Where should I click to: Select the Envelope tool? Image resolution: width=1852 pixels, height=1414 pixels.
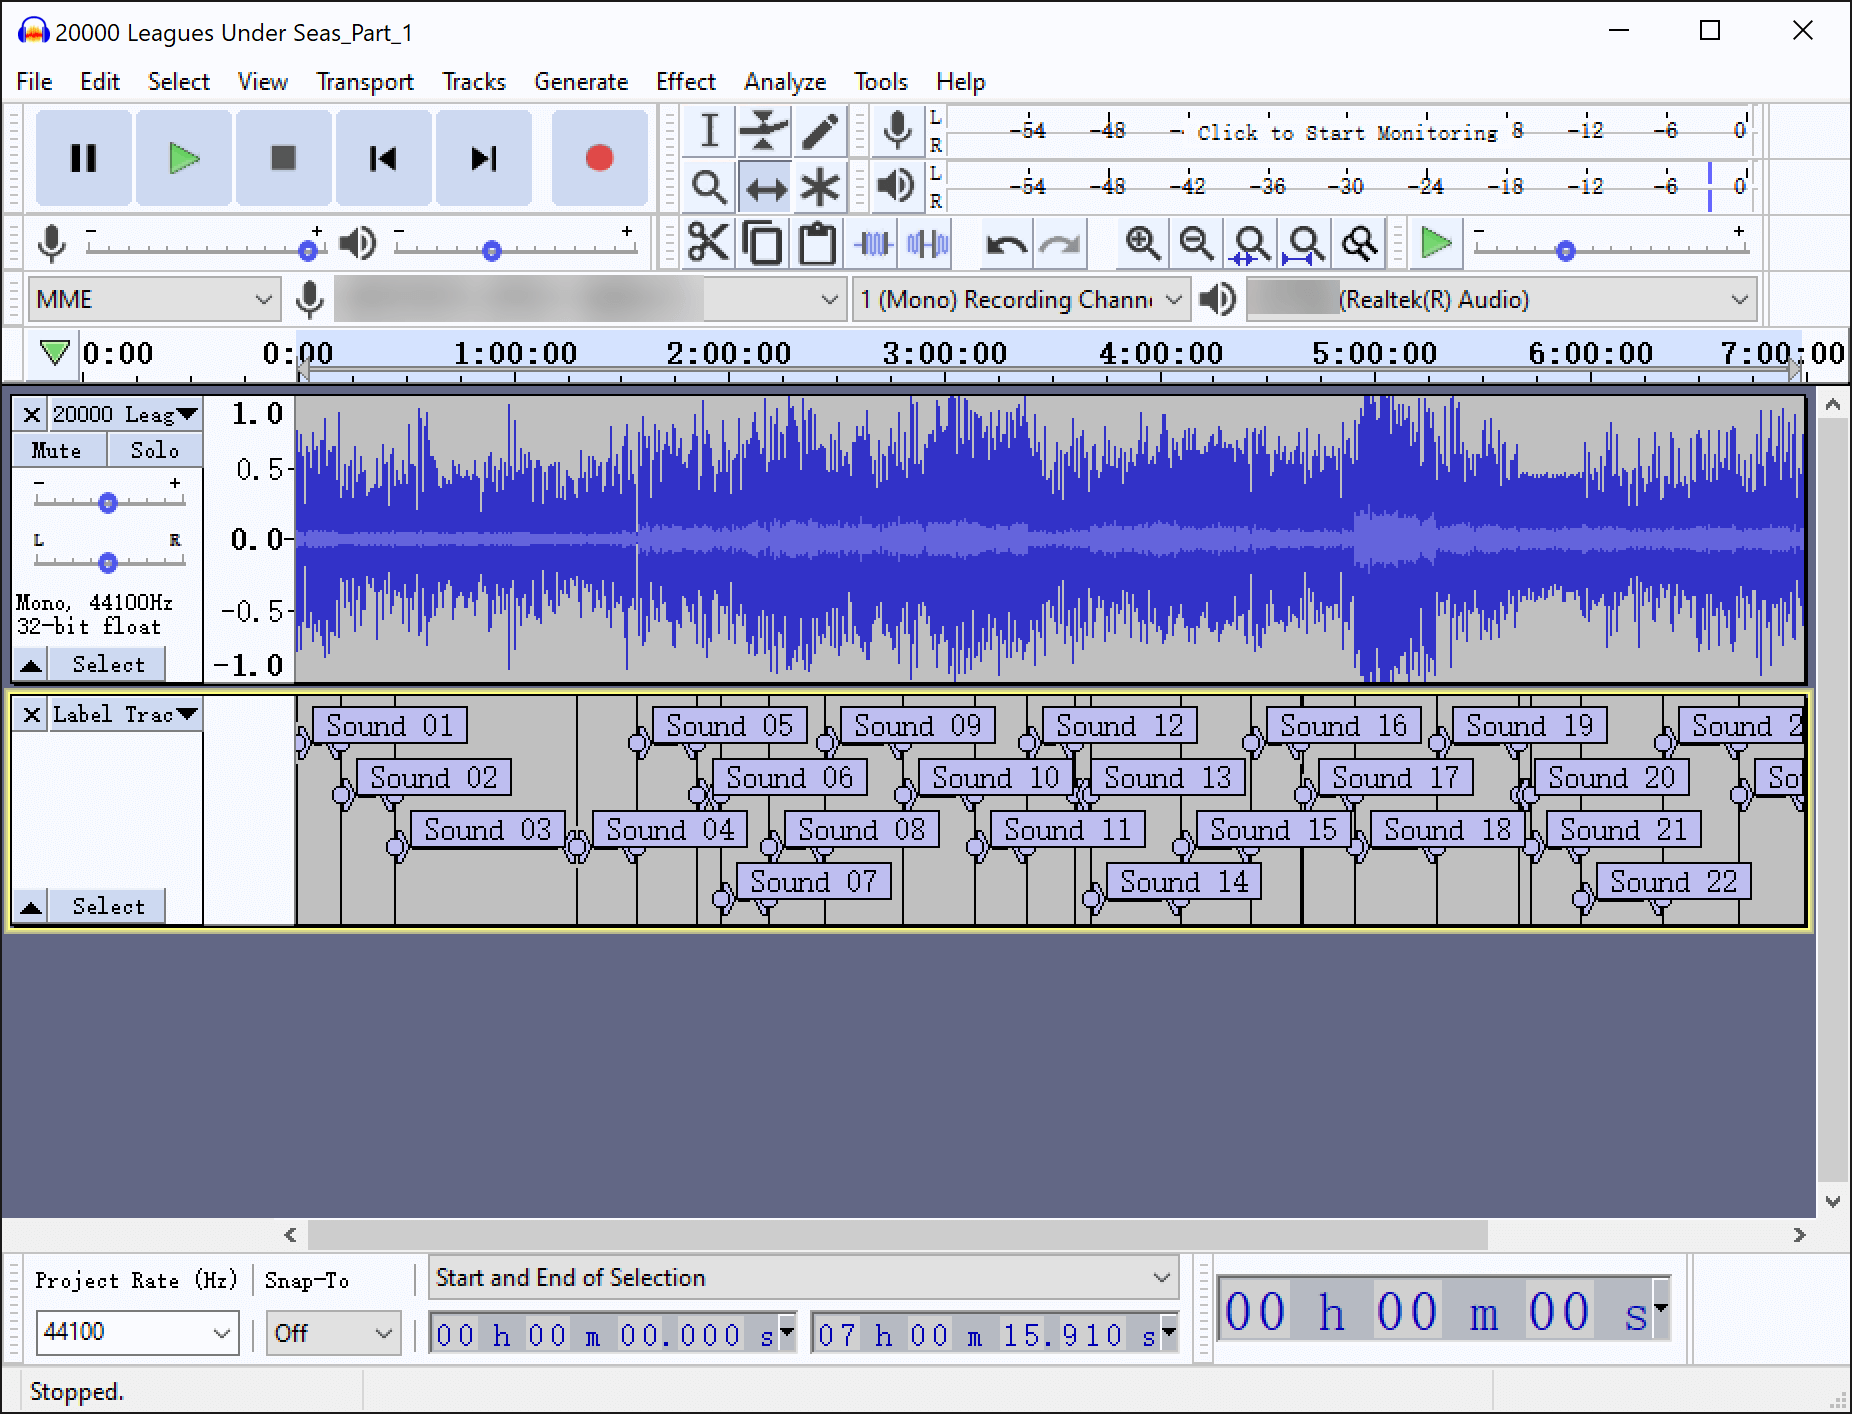pos(764,131)
